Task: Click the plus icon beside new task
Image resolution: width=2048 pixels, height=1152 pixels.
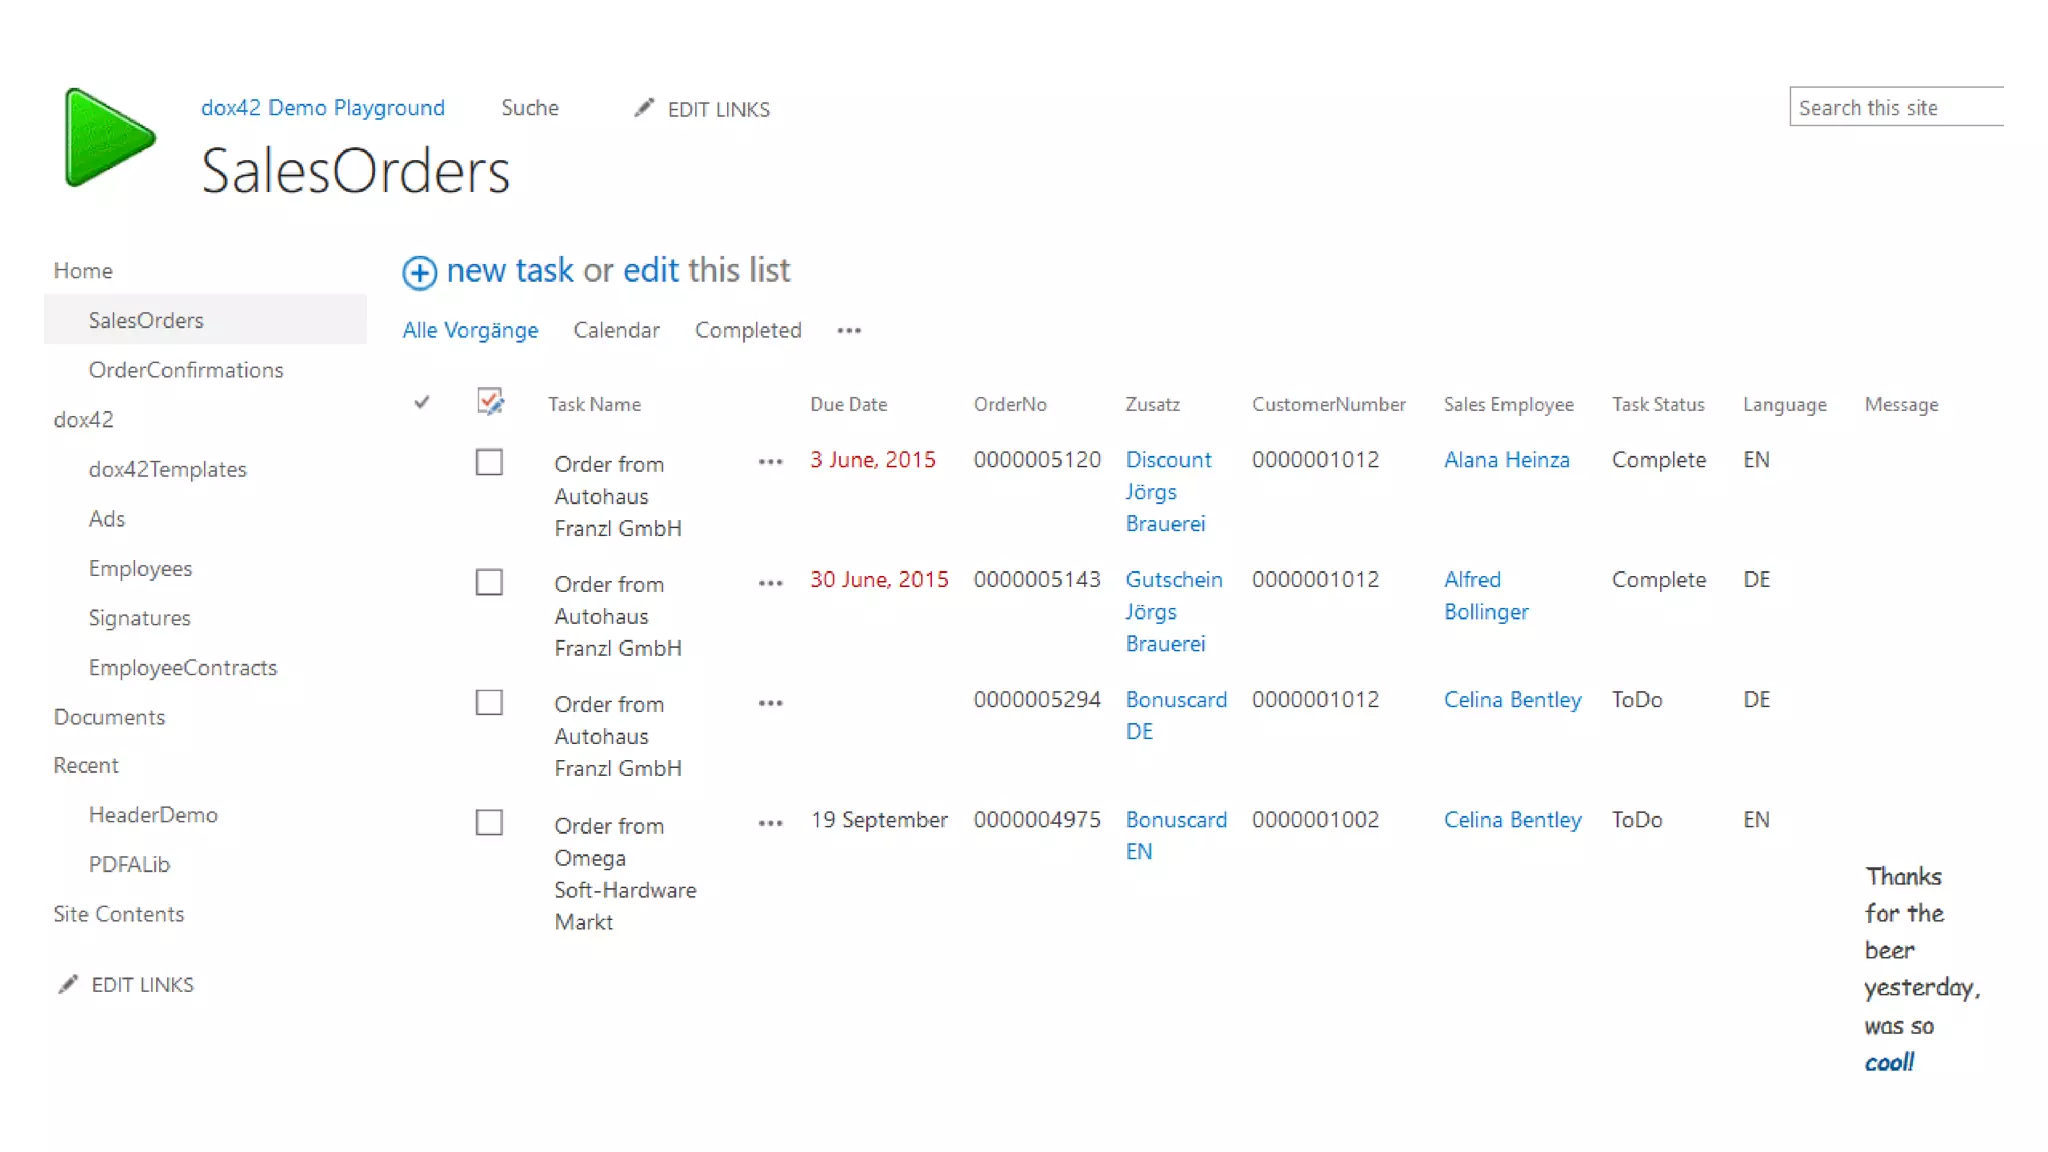Action: 419,272
